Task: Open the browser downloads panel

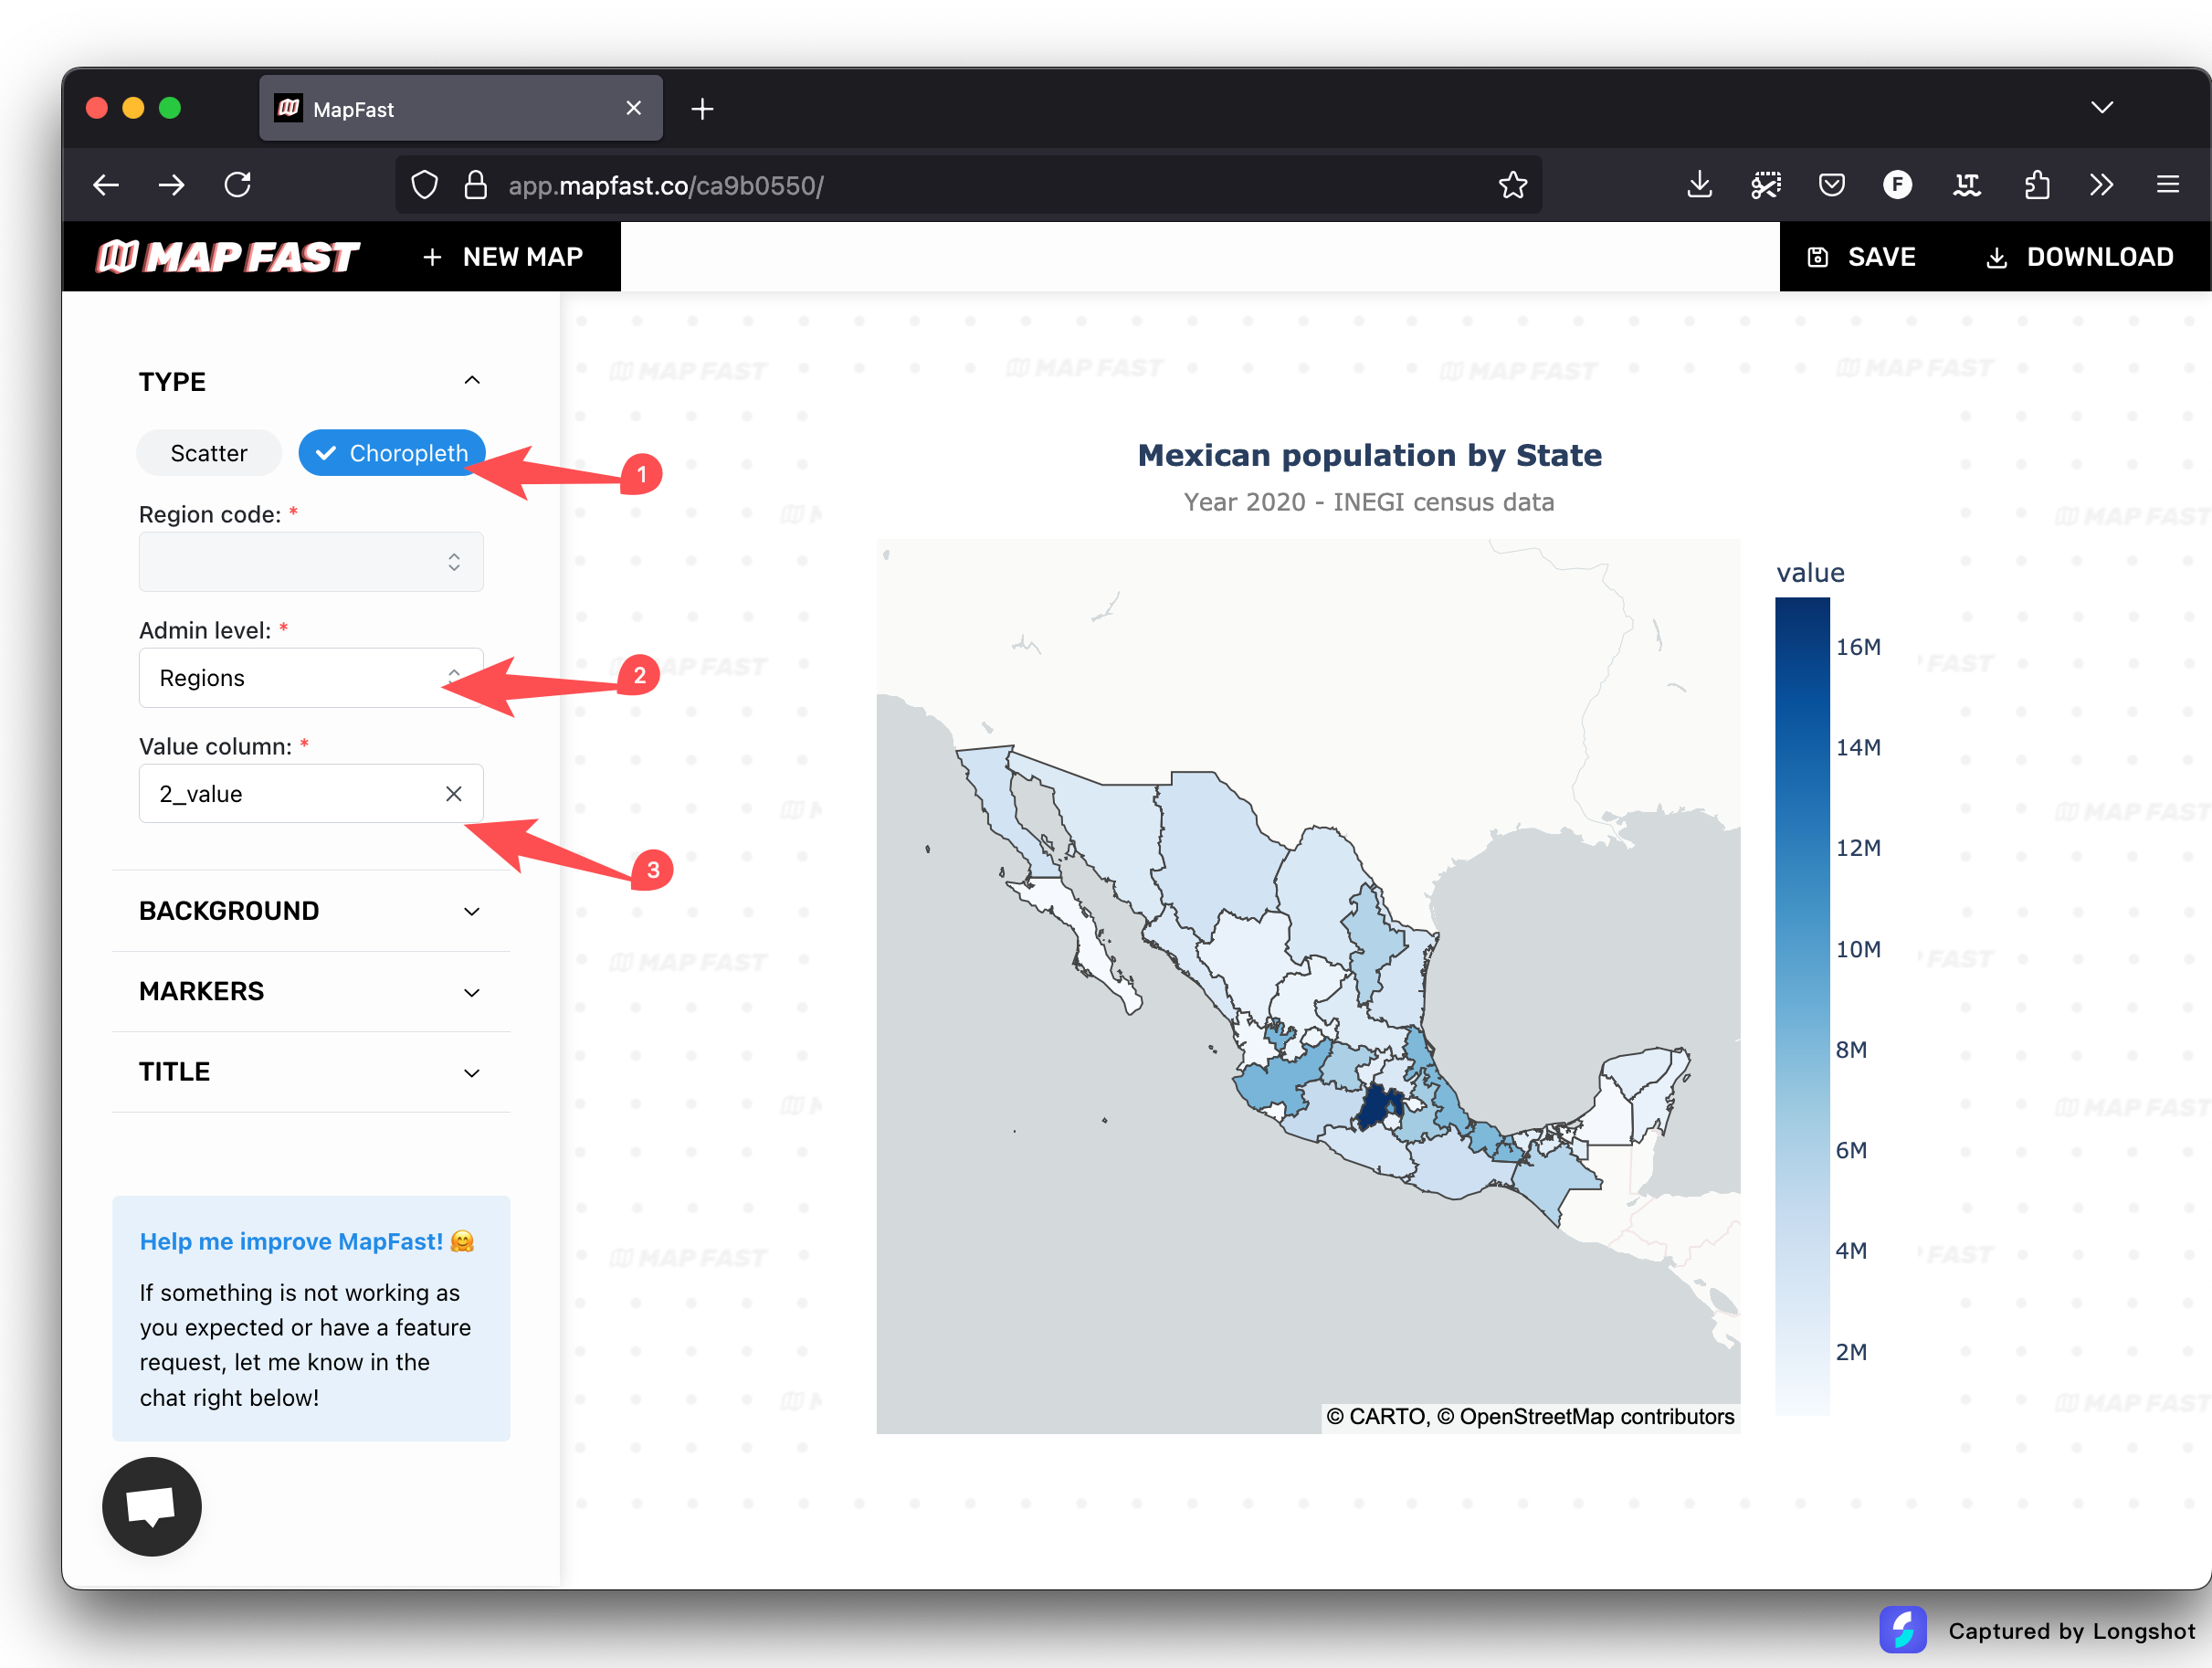Action: coord(1700,185)
